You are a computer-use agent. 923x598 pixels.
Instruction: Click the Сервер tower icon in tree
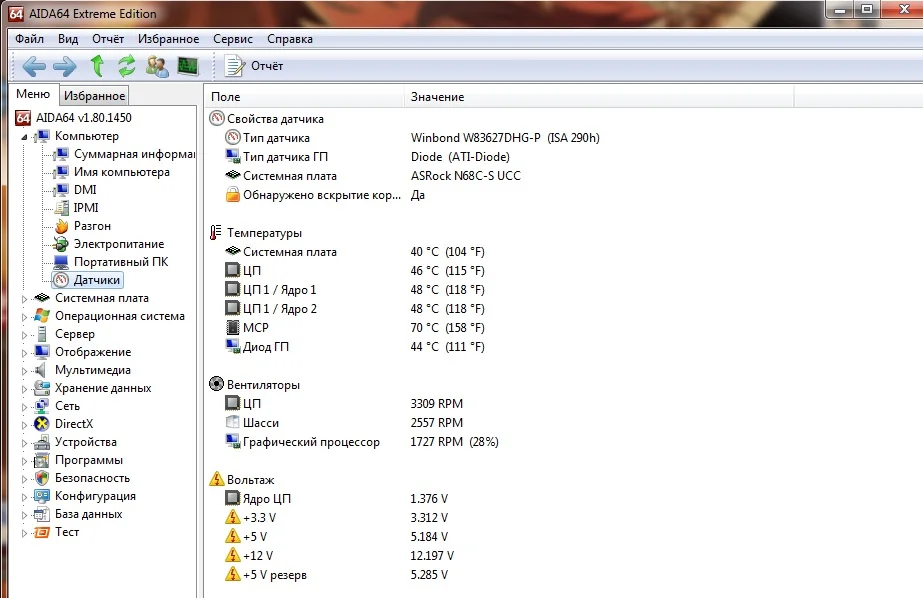coord(42,334)
